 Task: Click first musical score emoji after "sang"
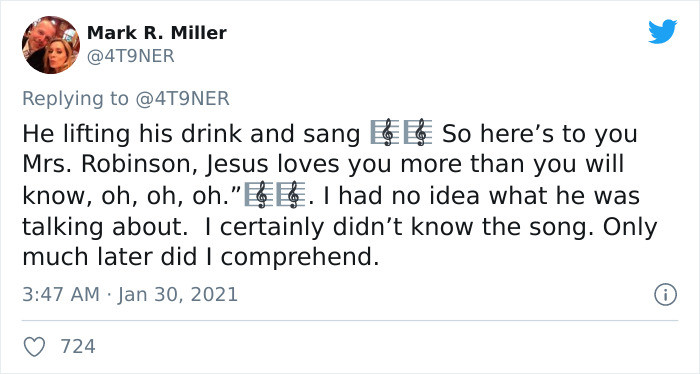pyautogui.click(x=385, y=133)
